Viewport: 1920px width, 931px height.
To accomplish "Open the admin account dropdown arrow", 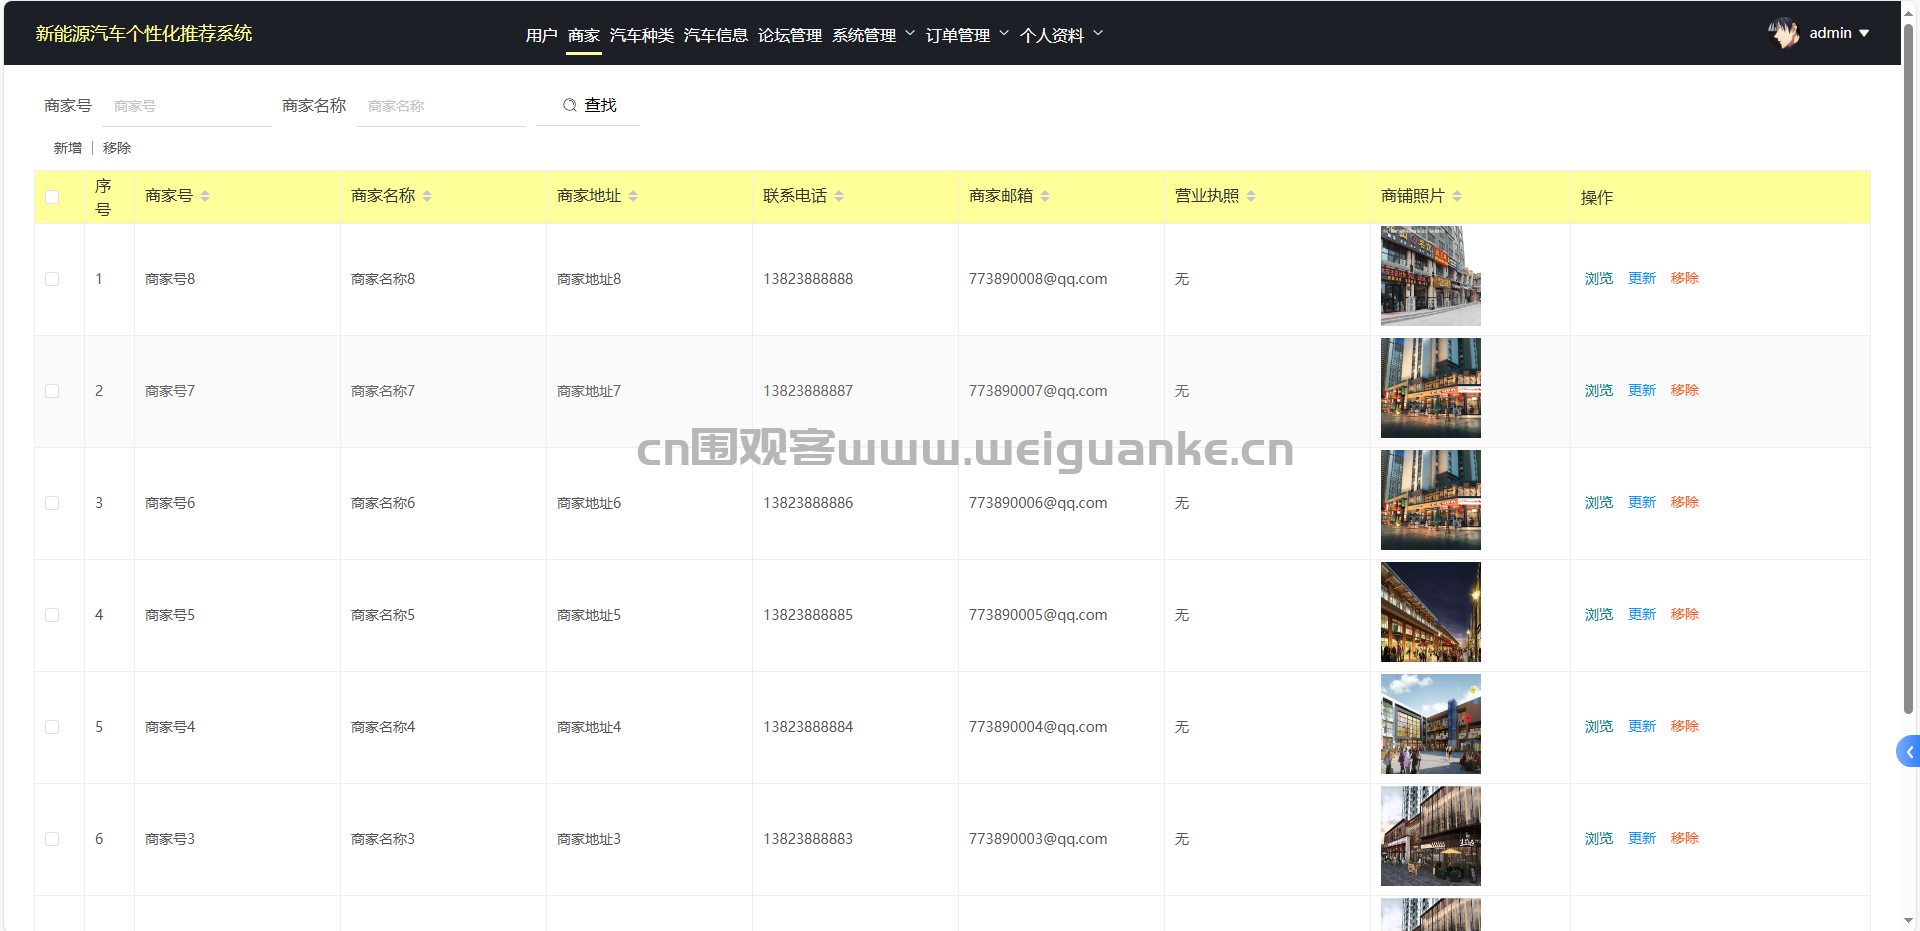I will click(x=1864, y=33).
